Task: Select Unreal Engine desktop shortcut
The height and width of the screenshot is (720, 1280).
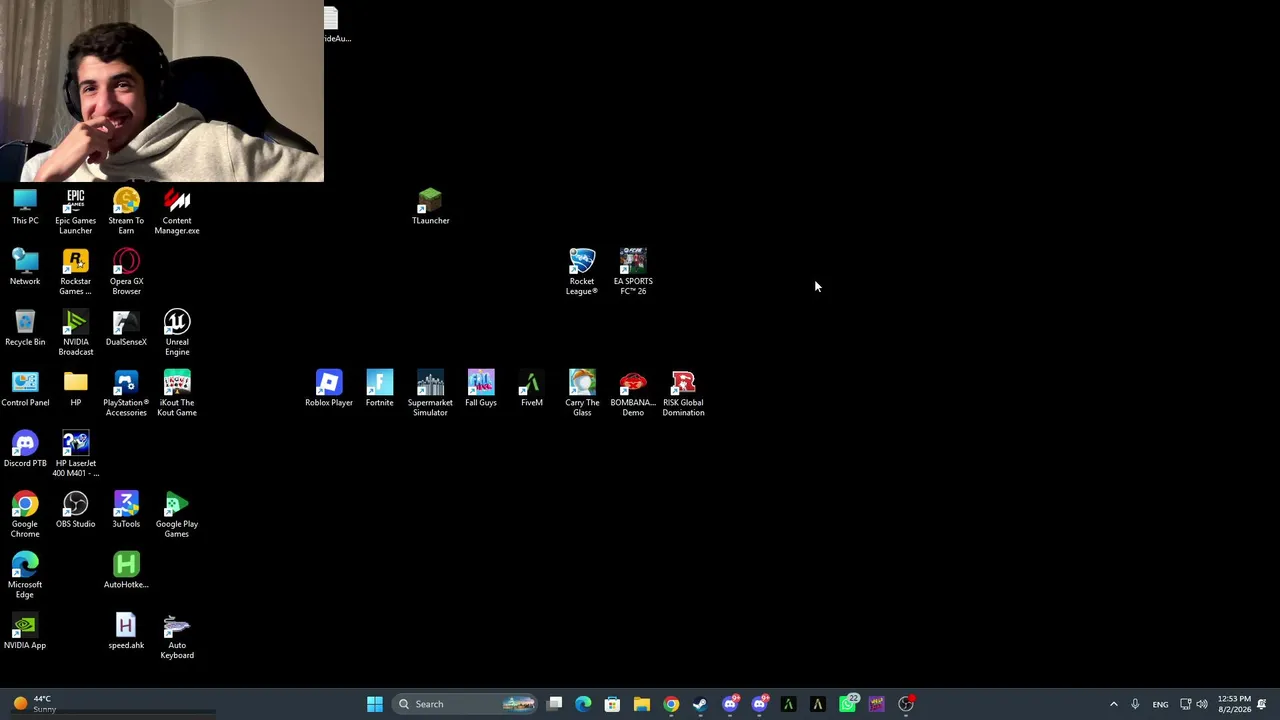Action: point(177,334)
